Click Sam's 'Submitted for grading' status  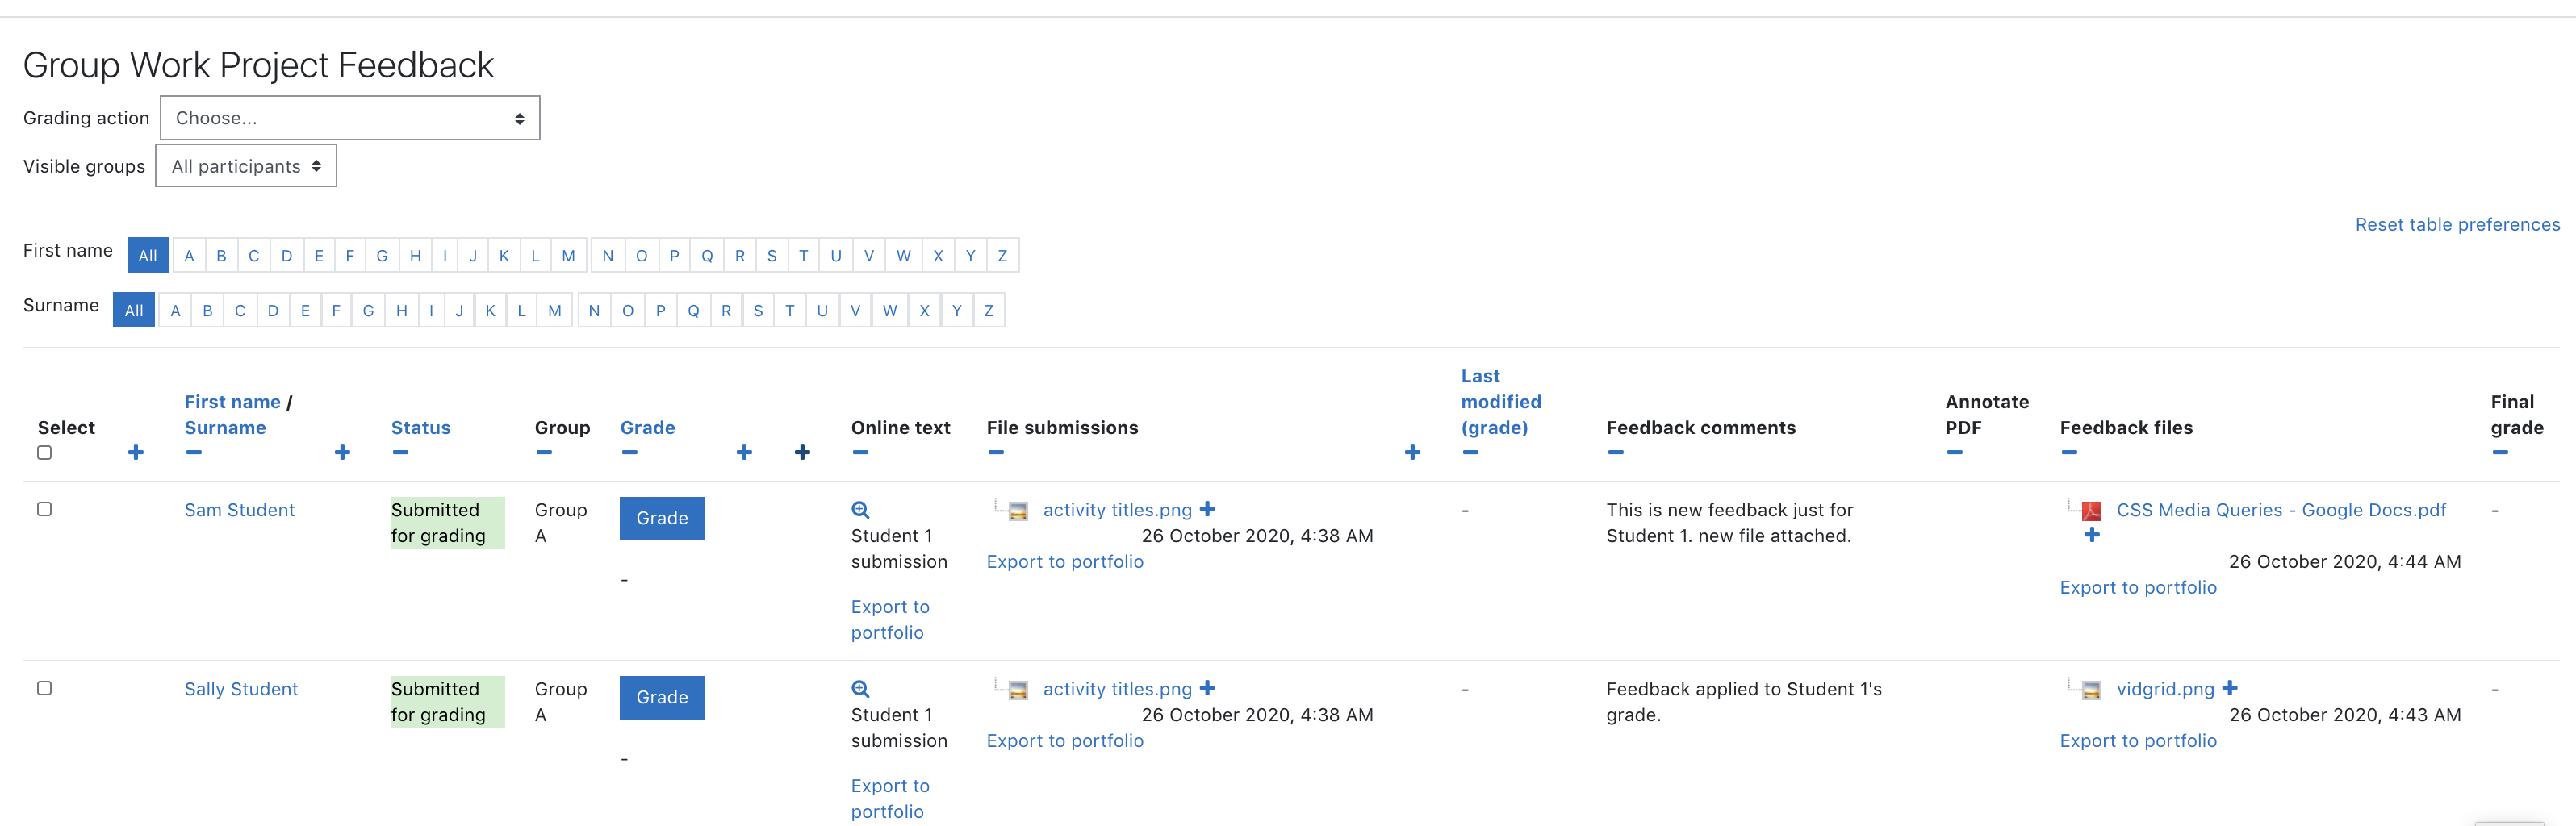pyautogui.click(x=447, y=523)
